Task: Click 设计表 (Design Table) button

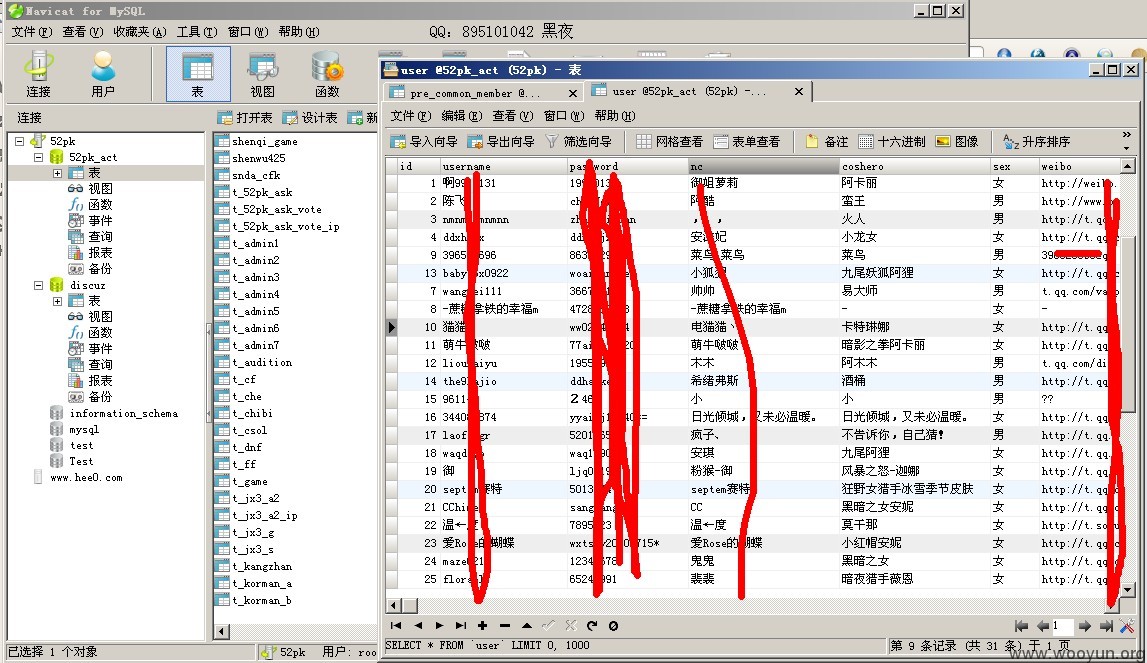Action: (x=309, y=118)
